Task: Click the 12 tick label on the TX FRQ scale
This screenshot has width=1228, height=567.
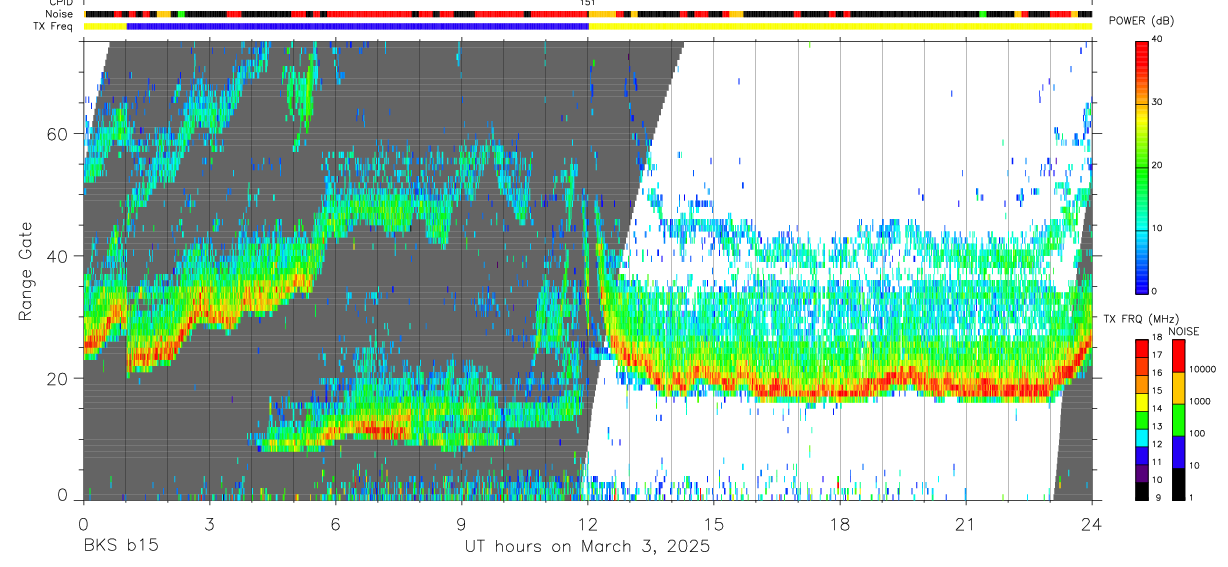Action: 1157,444
